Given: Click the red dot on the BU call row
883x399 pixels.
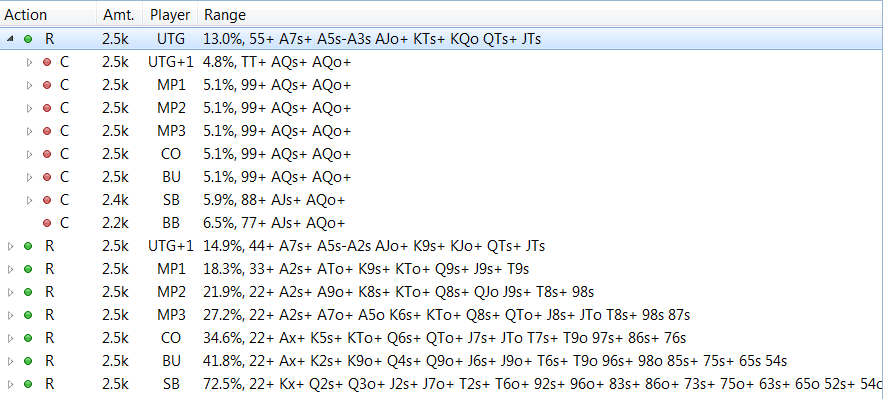Looking at the screenshot, I should [47, 177].
